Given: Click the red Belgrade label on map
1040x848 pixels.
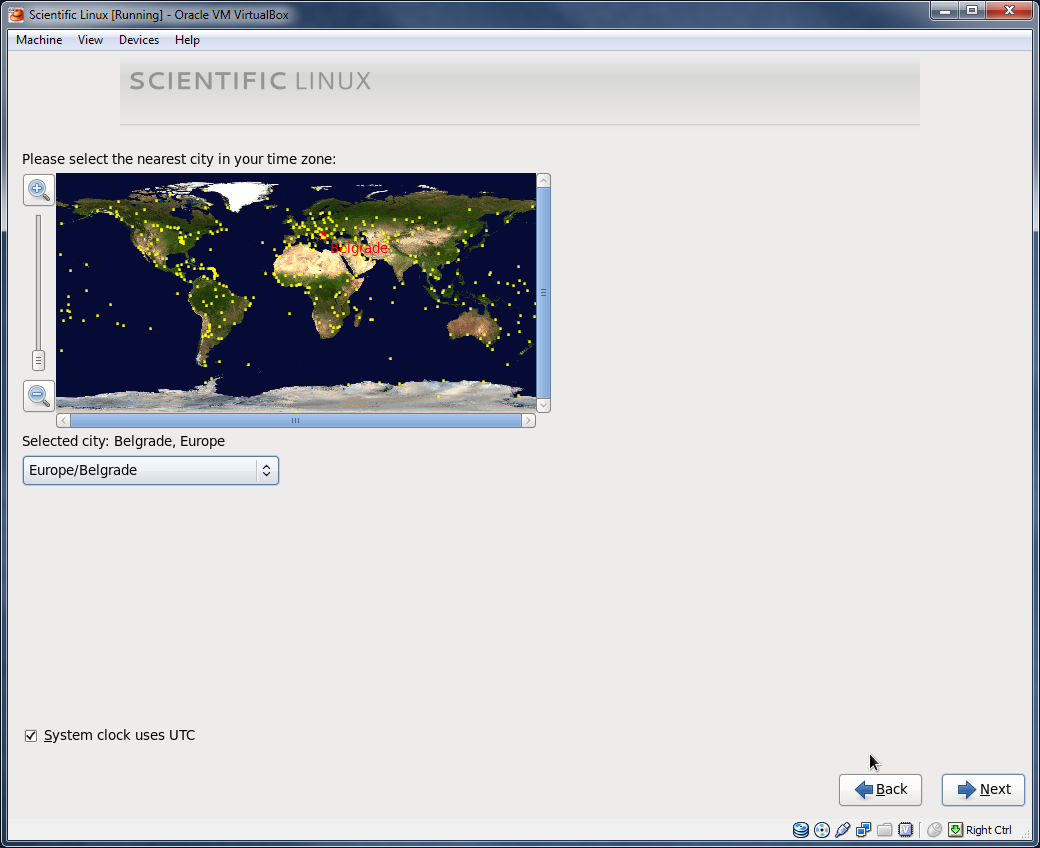Looking at the screenshot, I should click(359, 248).
